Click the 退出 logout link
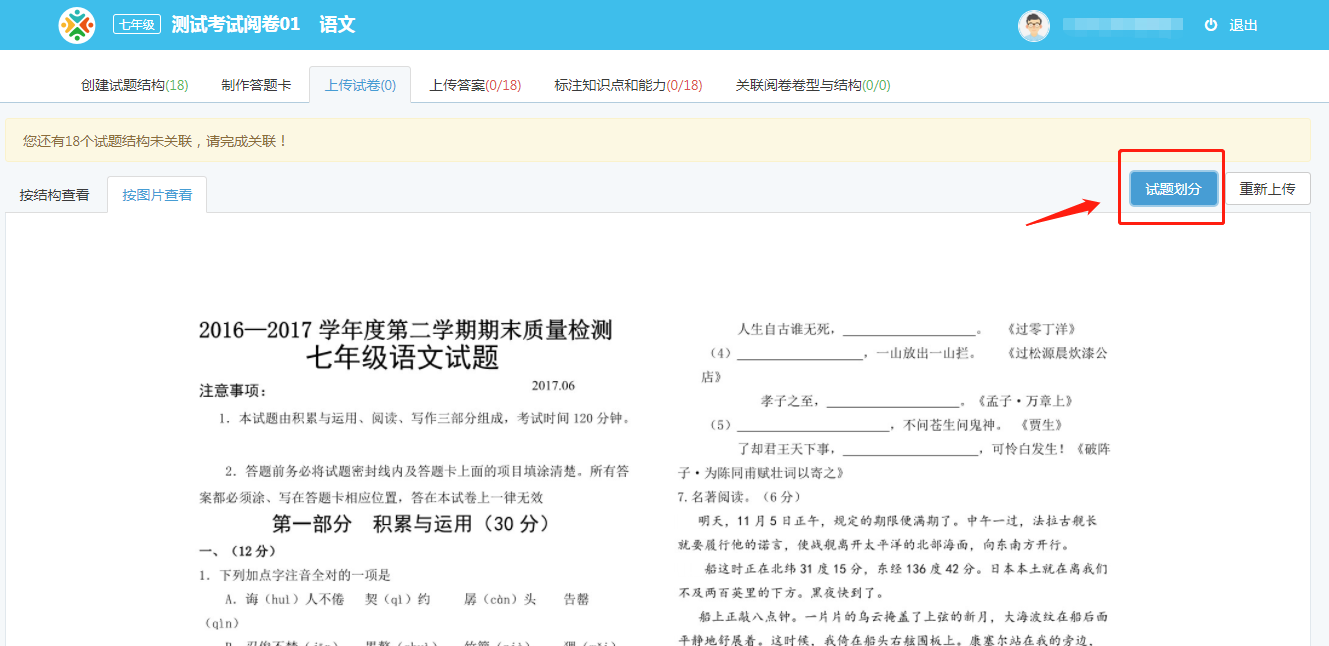 click(x=1243, y=25)
